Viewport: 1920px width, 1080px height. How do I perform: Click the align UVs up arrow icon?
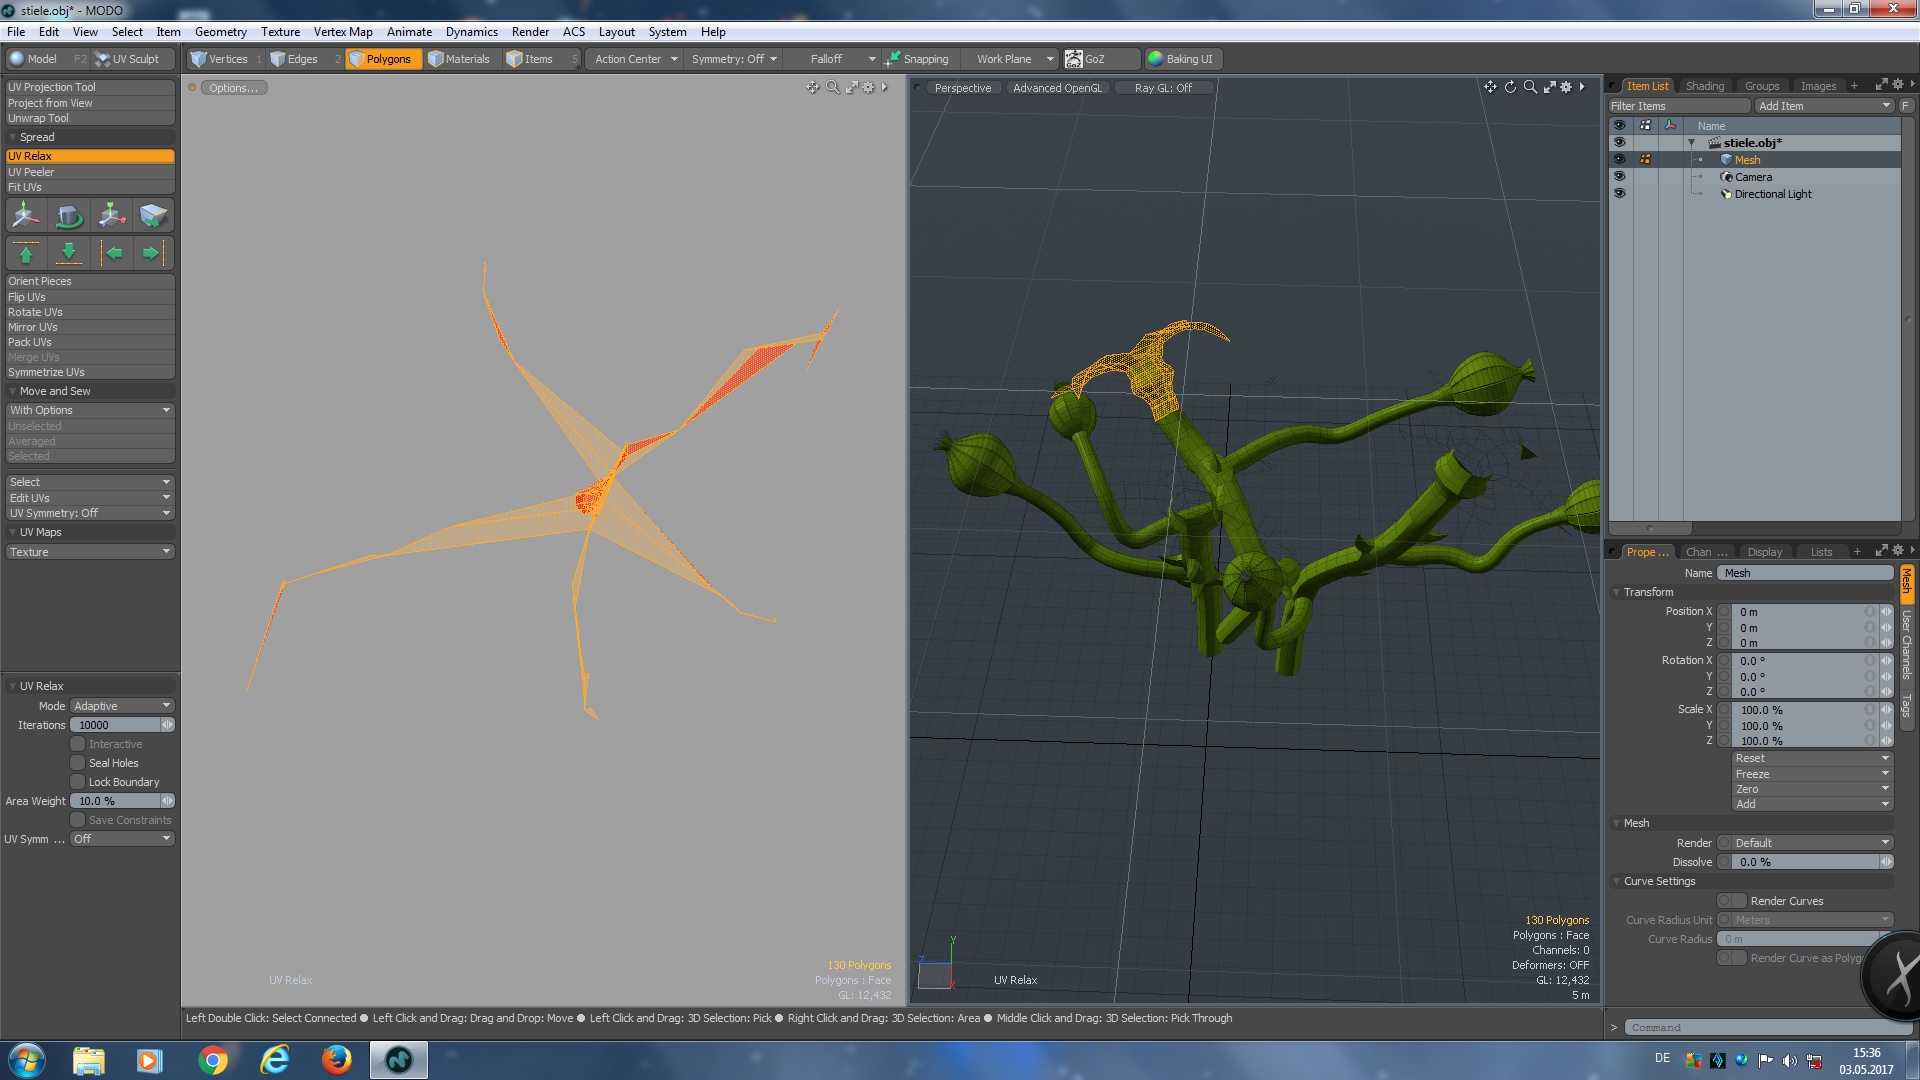(x=26, y=253)
